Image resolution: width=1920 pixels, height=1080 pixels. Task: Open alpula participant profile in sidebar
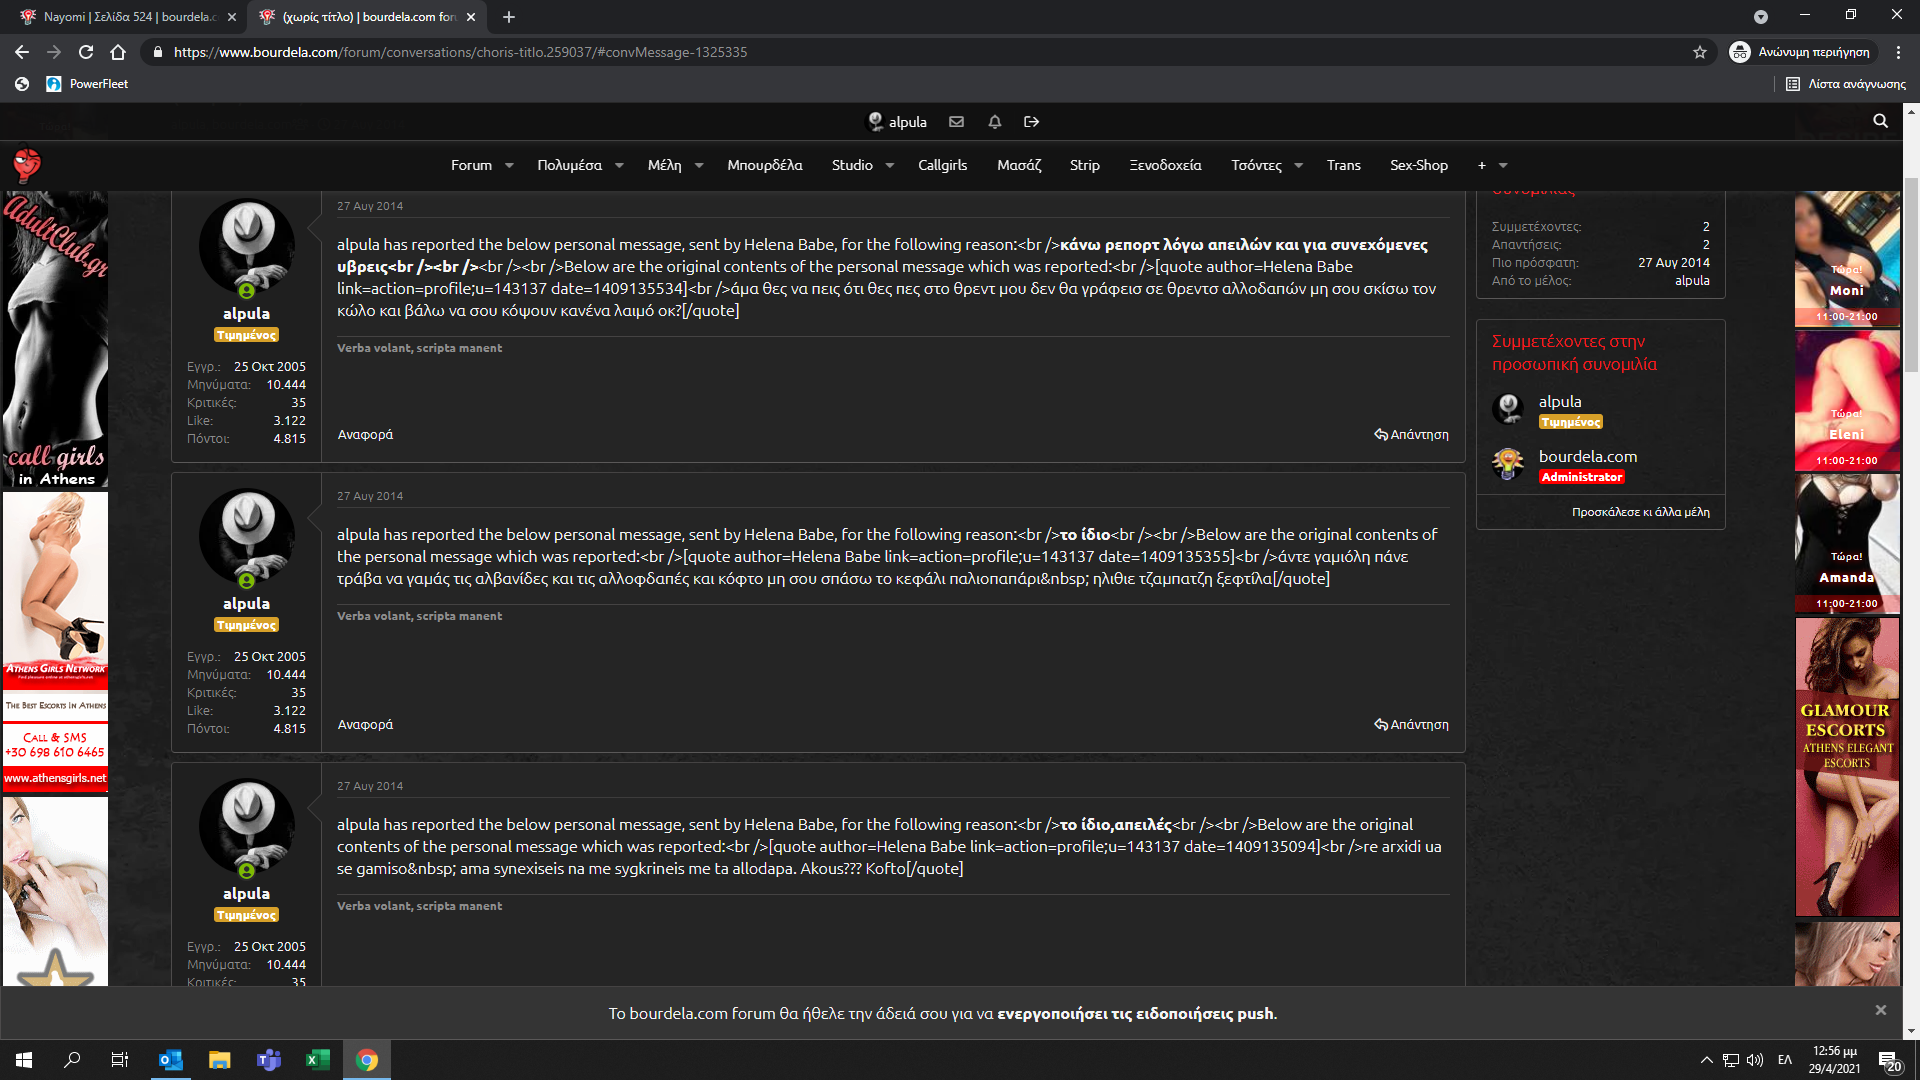point(1559,401)
